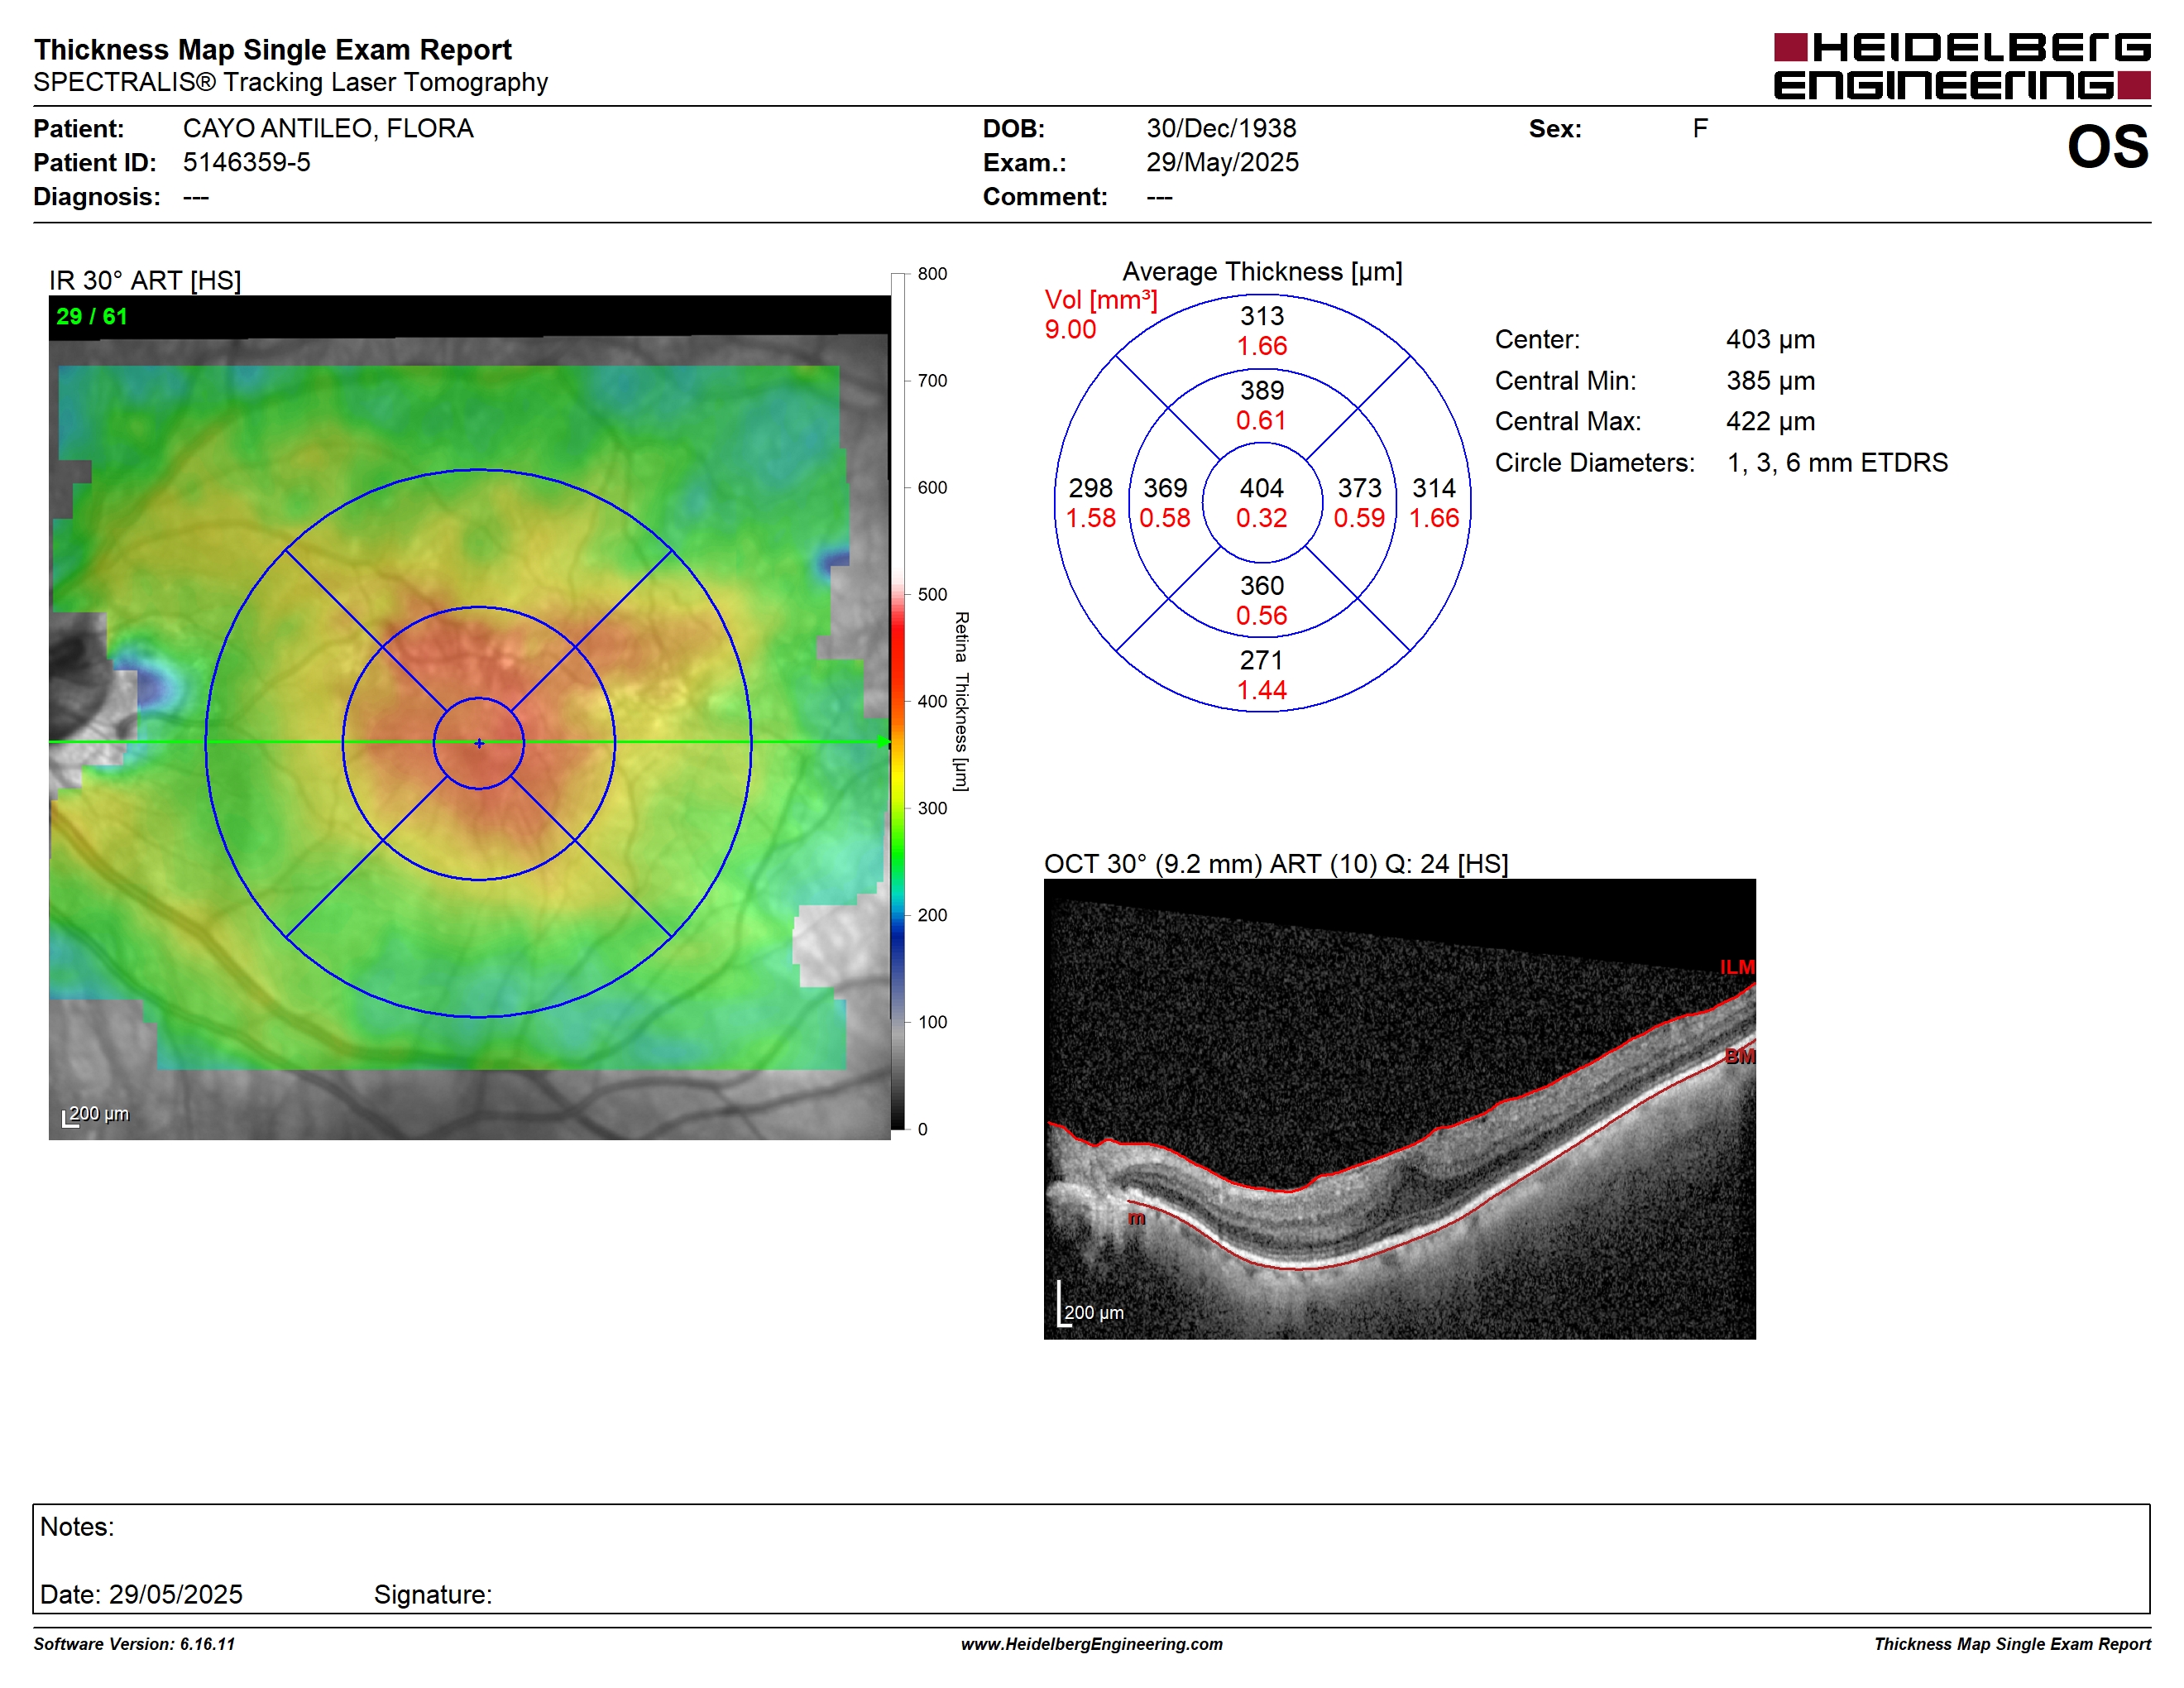The width and height of the screenshot is (2184, 1688).
Task: Click the OS eye indicator
Action: pyautogui.click(x=2107, y=147)
